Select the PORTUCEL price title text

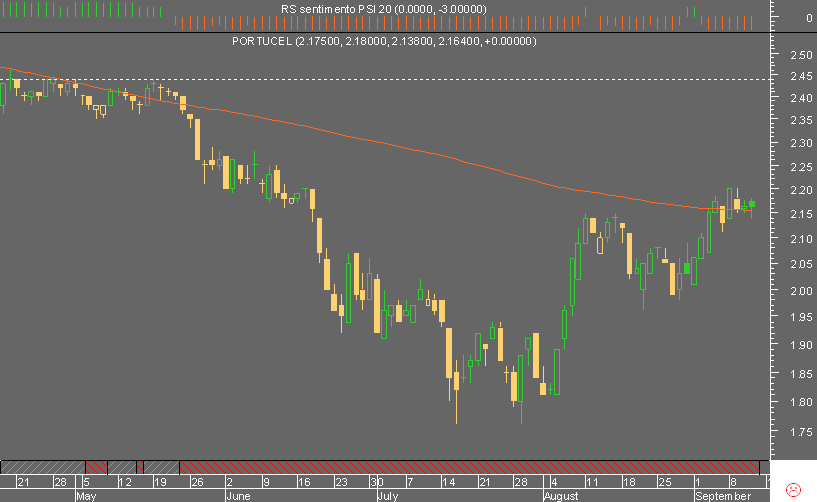tap(384, 41)
